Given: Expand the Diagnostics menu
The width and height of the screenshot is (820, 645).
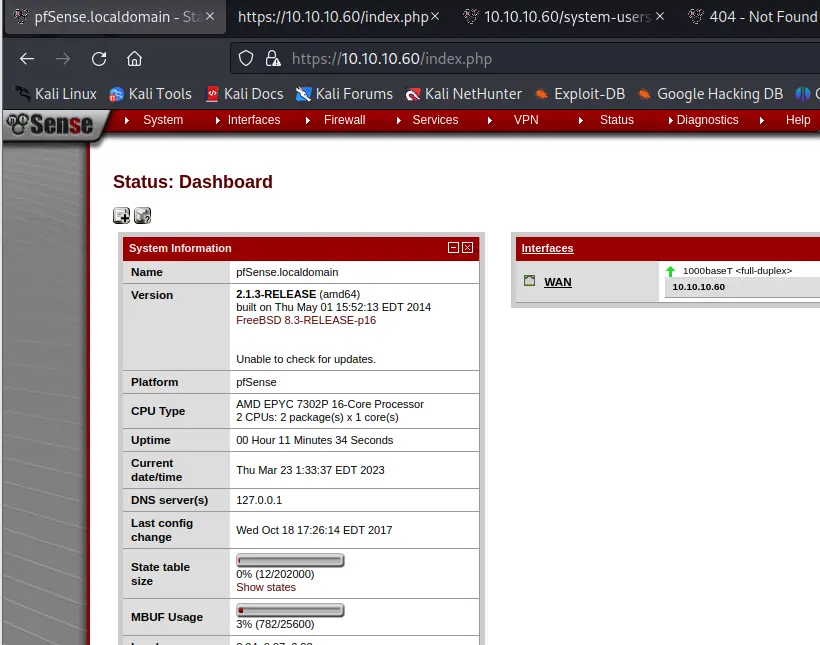Looking at the screenshot, I should click(707, 120).
